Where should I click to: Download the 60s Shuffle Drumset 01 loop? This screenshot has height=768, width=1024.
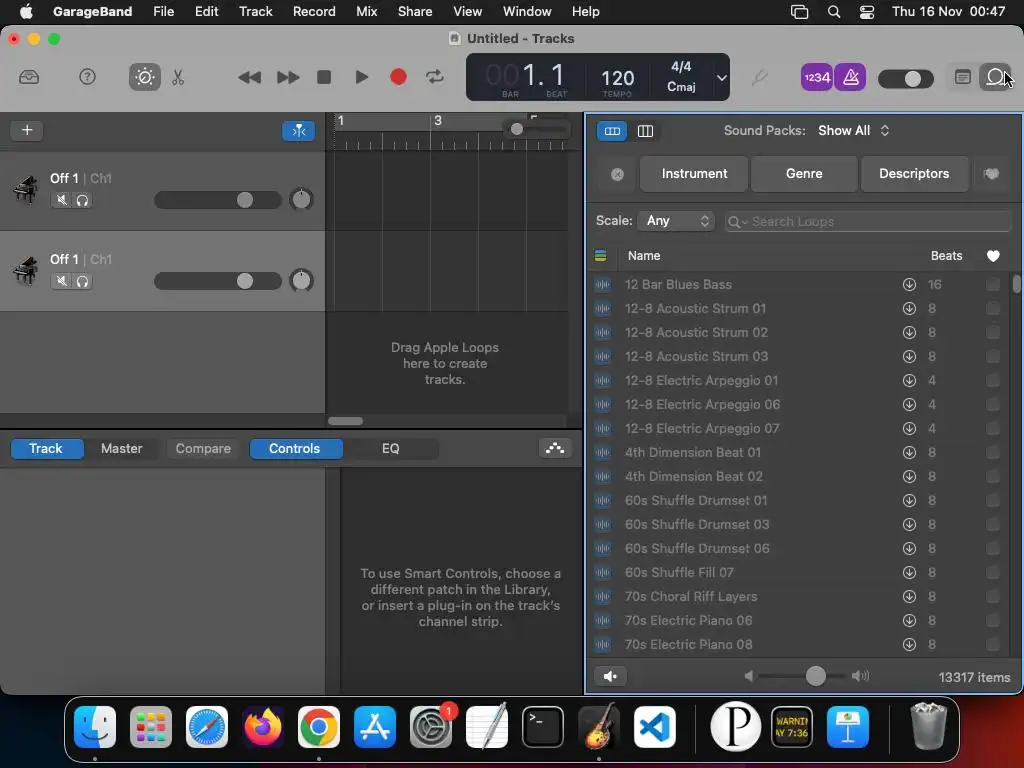[x=909, y=500]
